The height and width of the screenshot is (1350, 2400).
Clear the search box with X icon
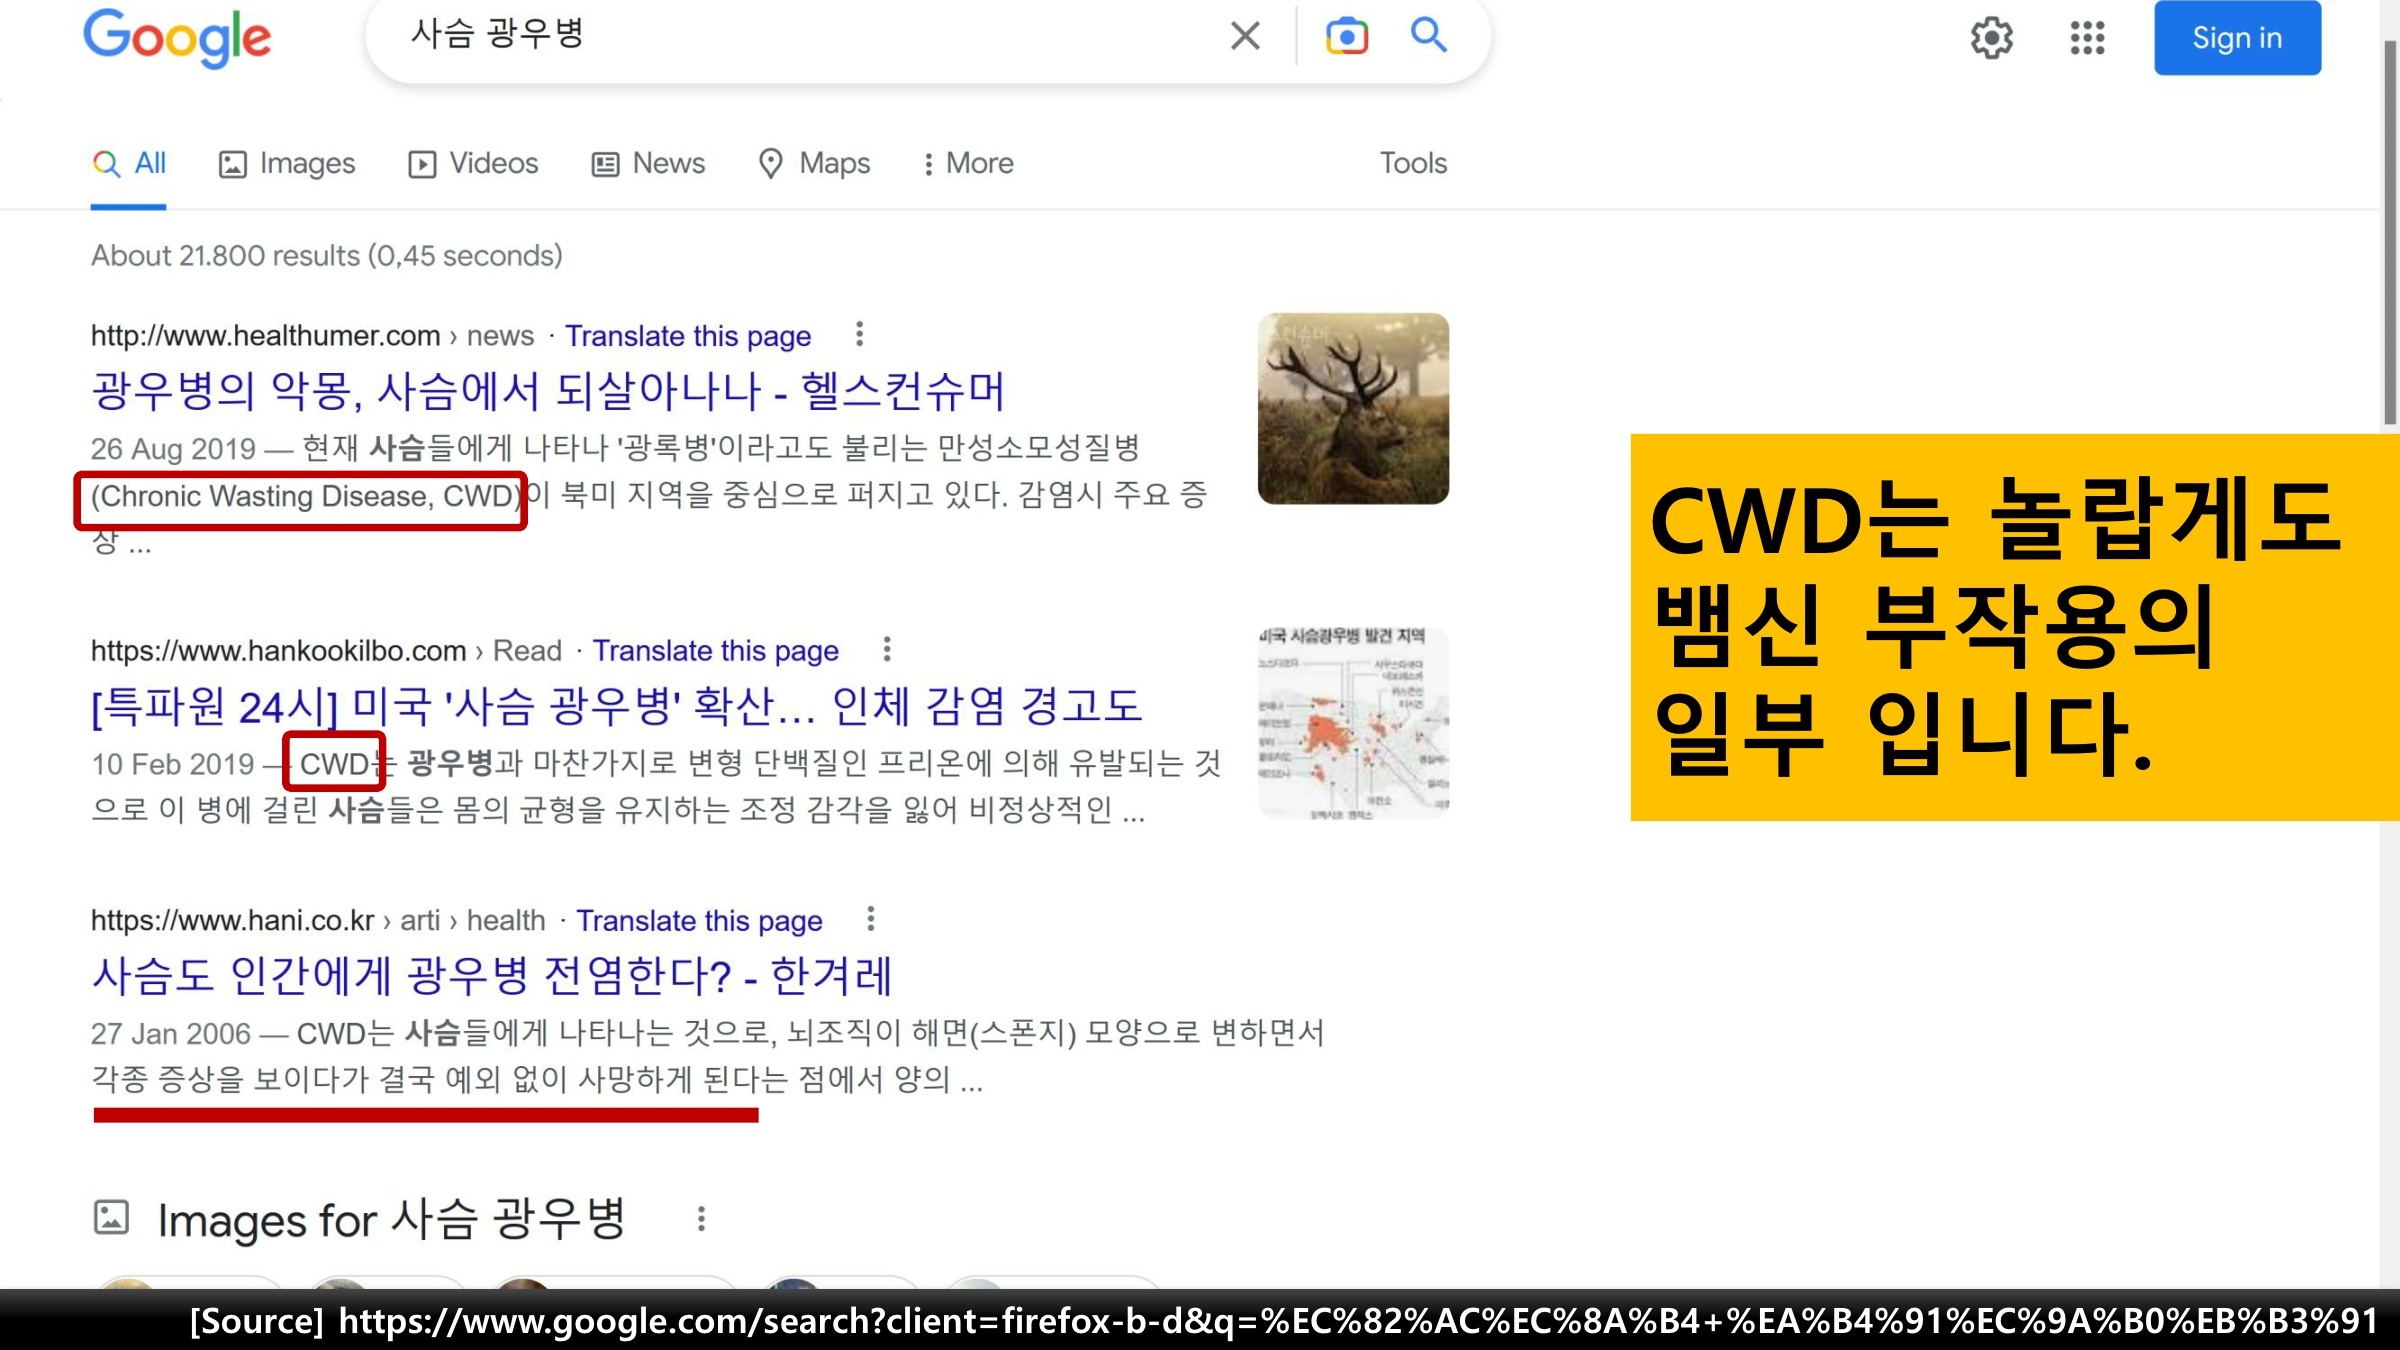tap(1244, 36)
